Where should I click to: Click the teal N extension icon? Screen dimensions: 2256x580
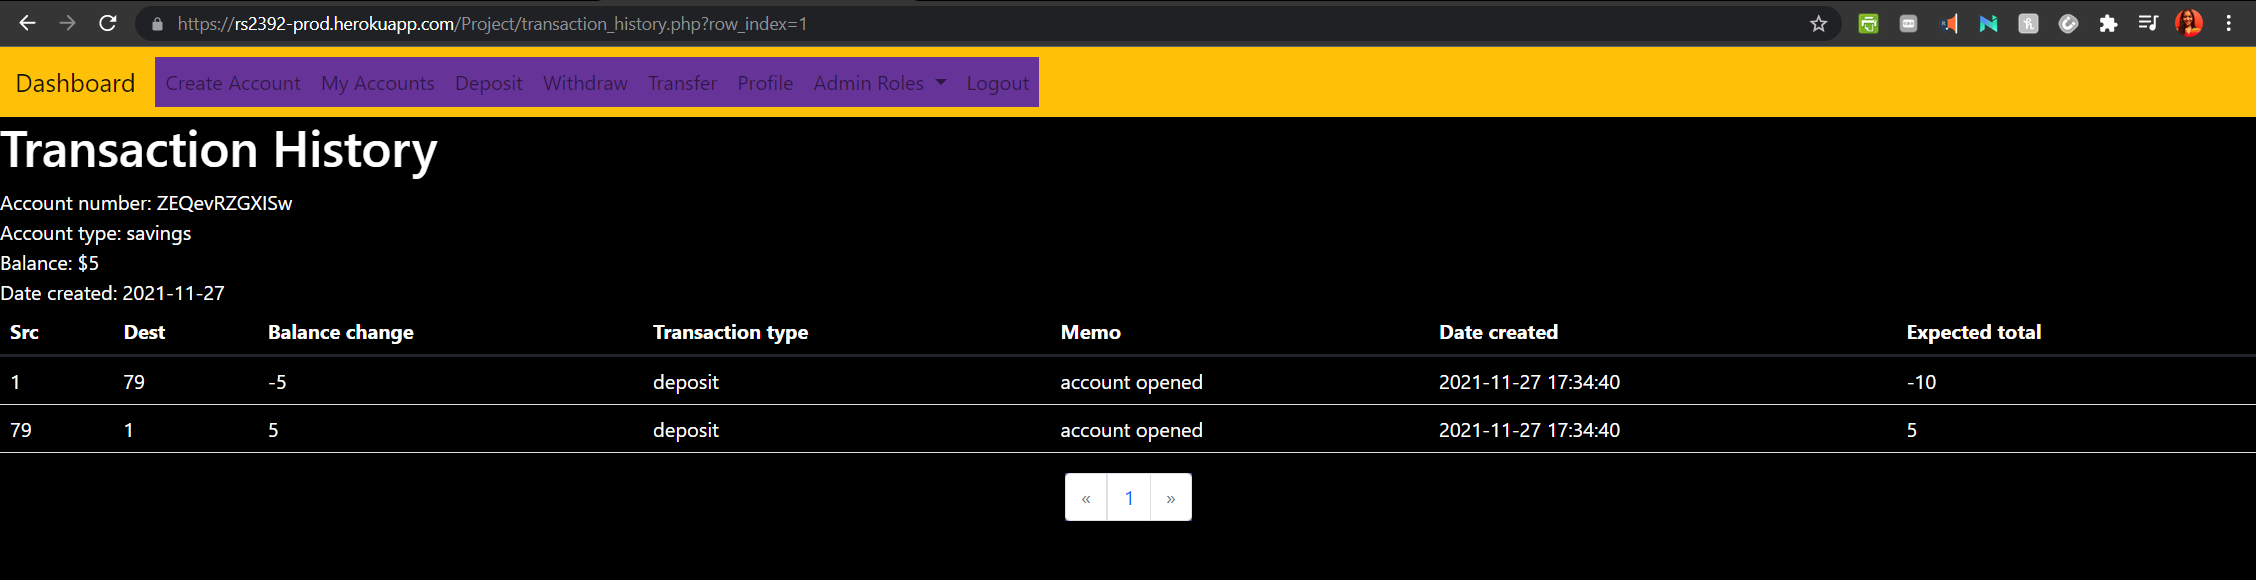pos(1987,23)
